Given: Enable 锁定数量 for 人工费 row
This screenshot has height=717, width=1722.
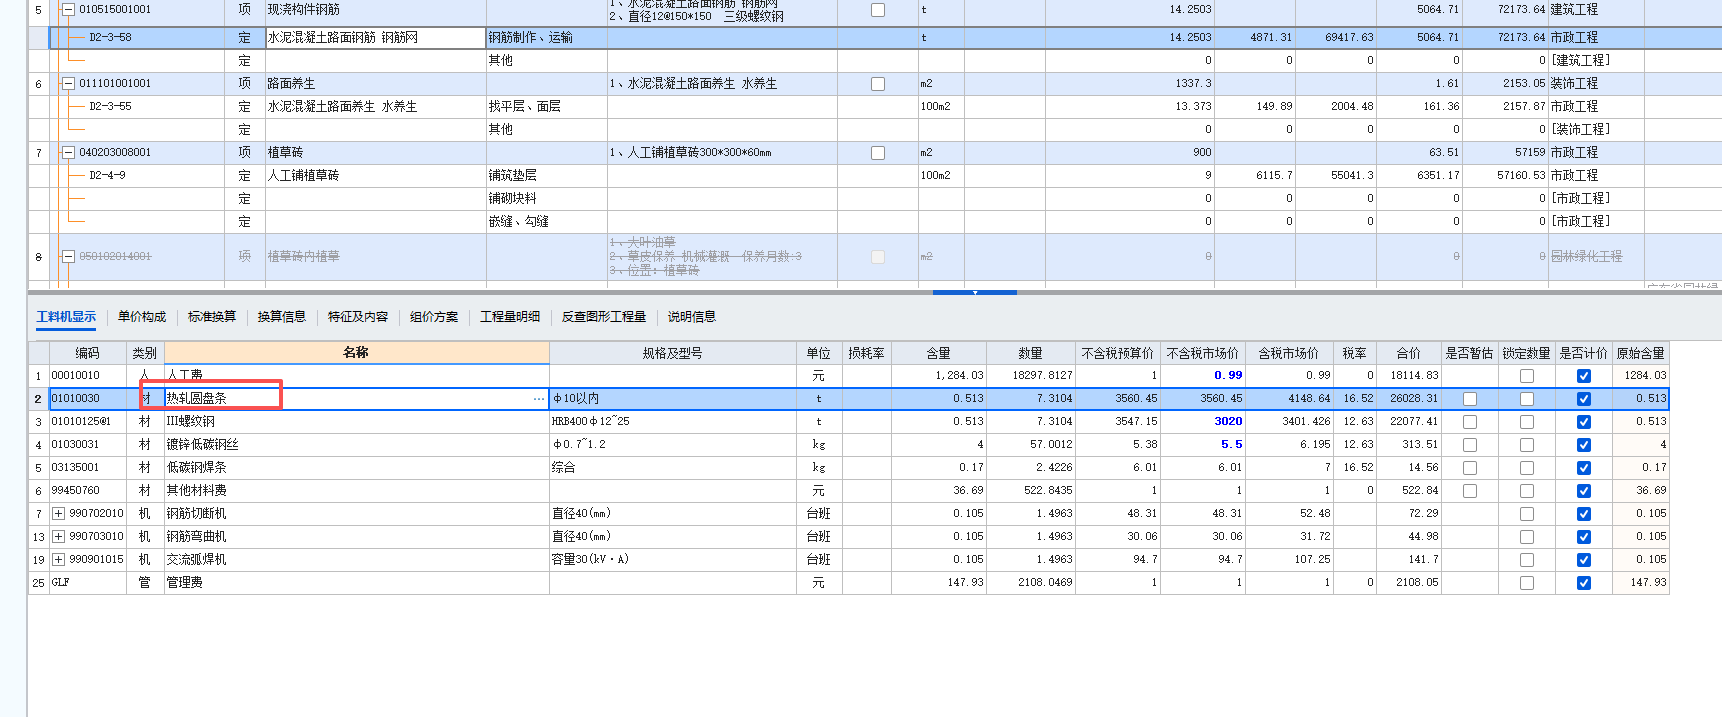Looking at the screenshot, I should 1527,376.
